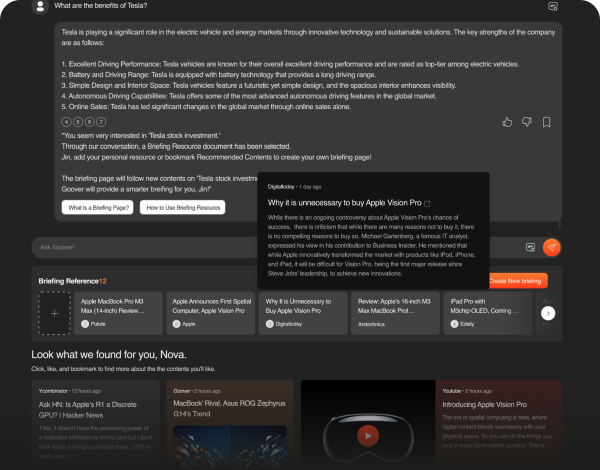Open external link icon beside Vision Pro title
The height and width of the screenshot is (470, 600).
point(427,204)
